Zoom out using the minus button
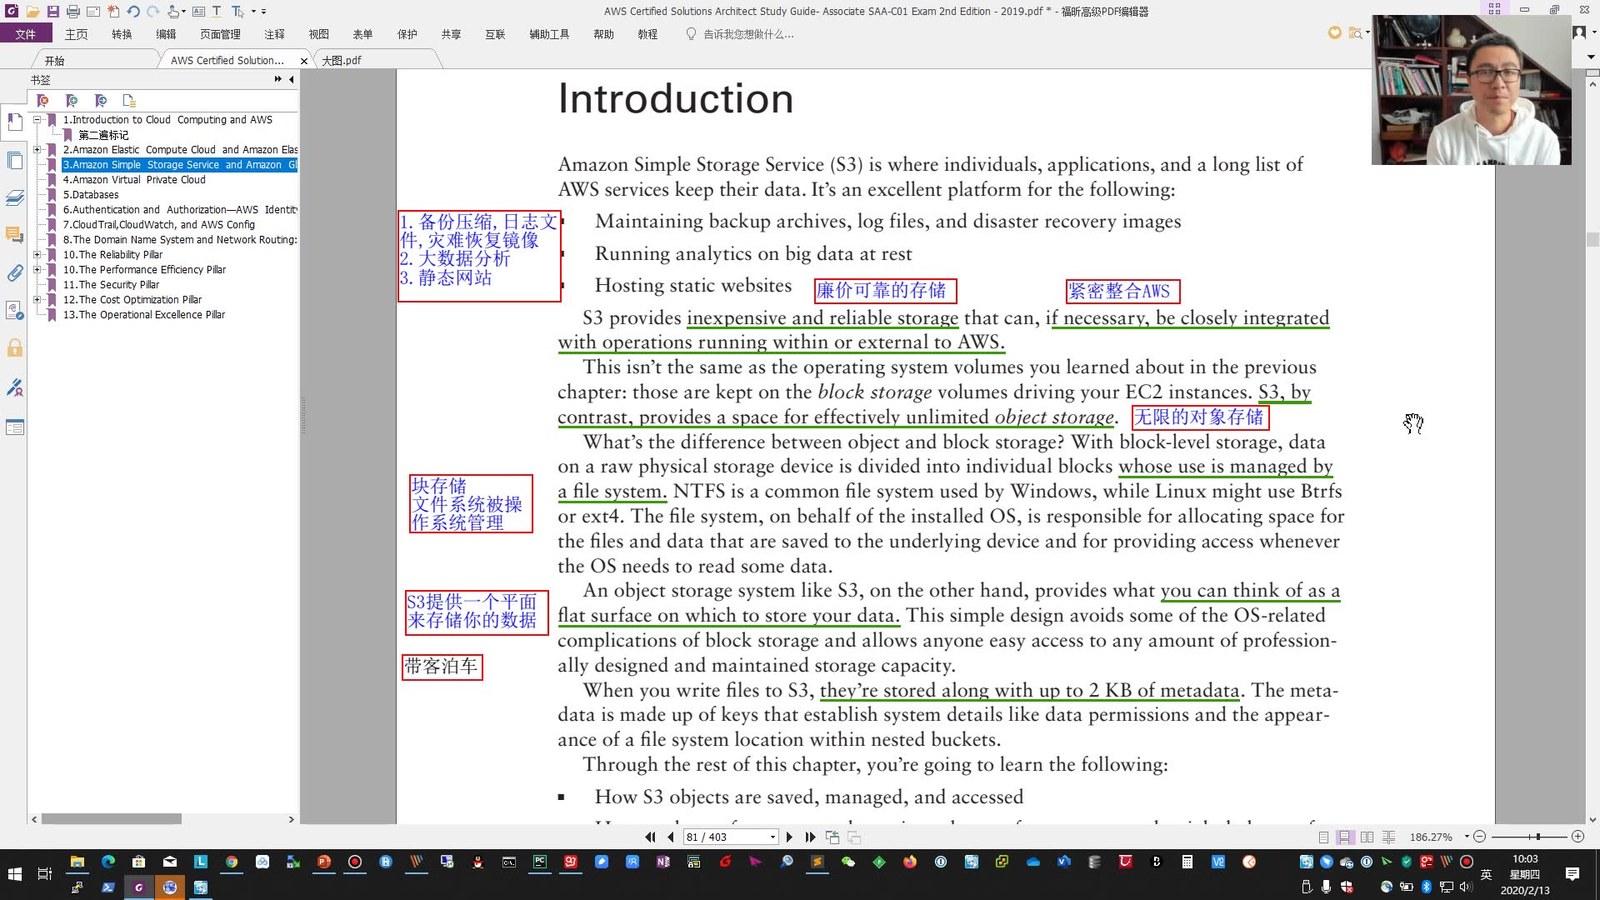This screenshot has width=1600, height=900. pyautogui.click(x=1480, y=836)
